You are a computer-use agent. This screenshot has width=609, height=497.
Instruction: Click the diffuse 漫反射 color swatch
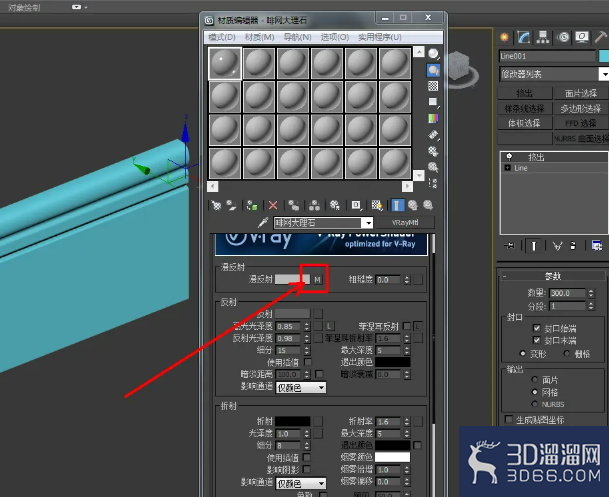tap(292, 279)
